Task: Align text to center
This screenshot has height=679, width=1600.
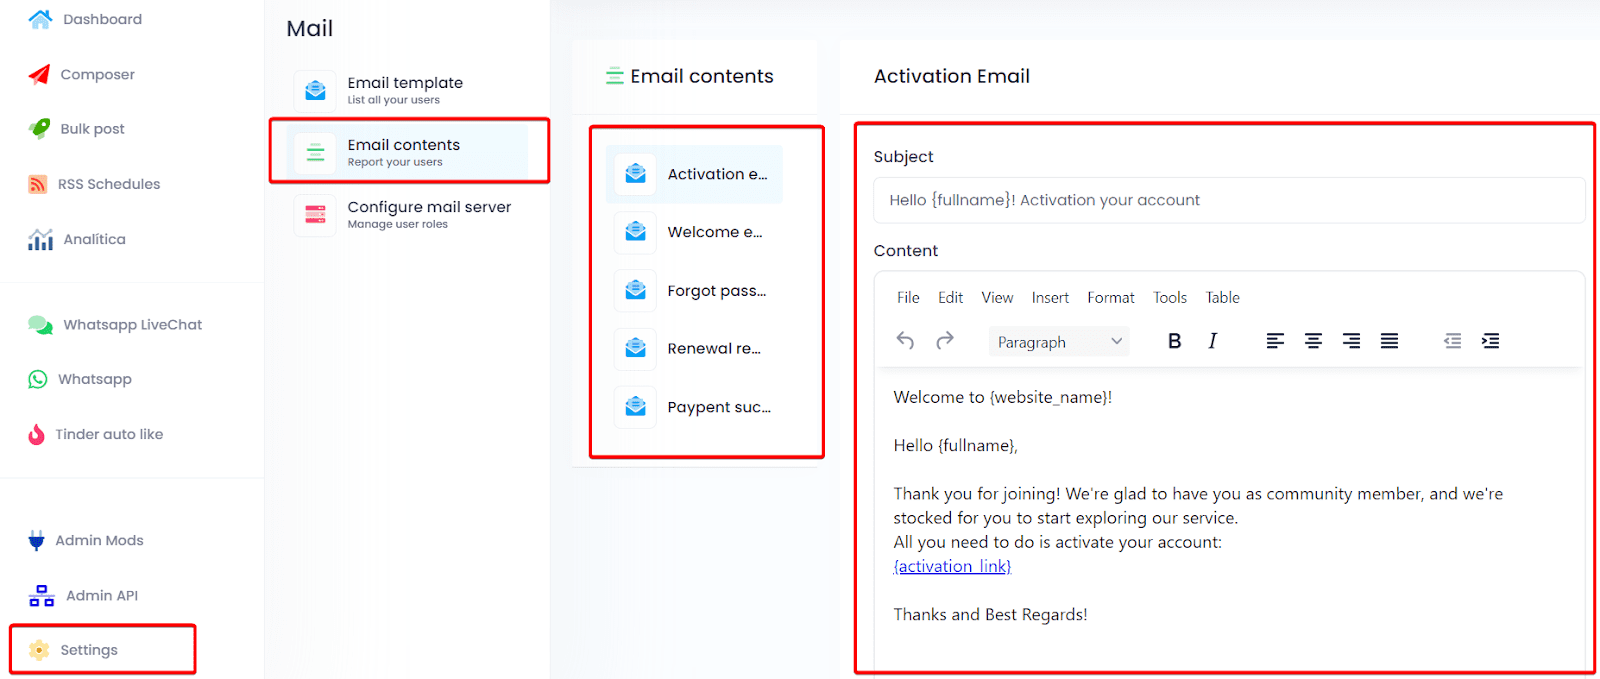Action: pyautogui.click(x=1313, y=341)
